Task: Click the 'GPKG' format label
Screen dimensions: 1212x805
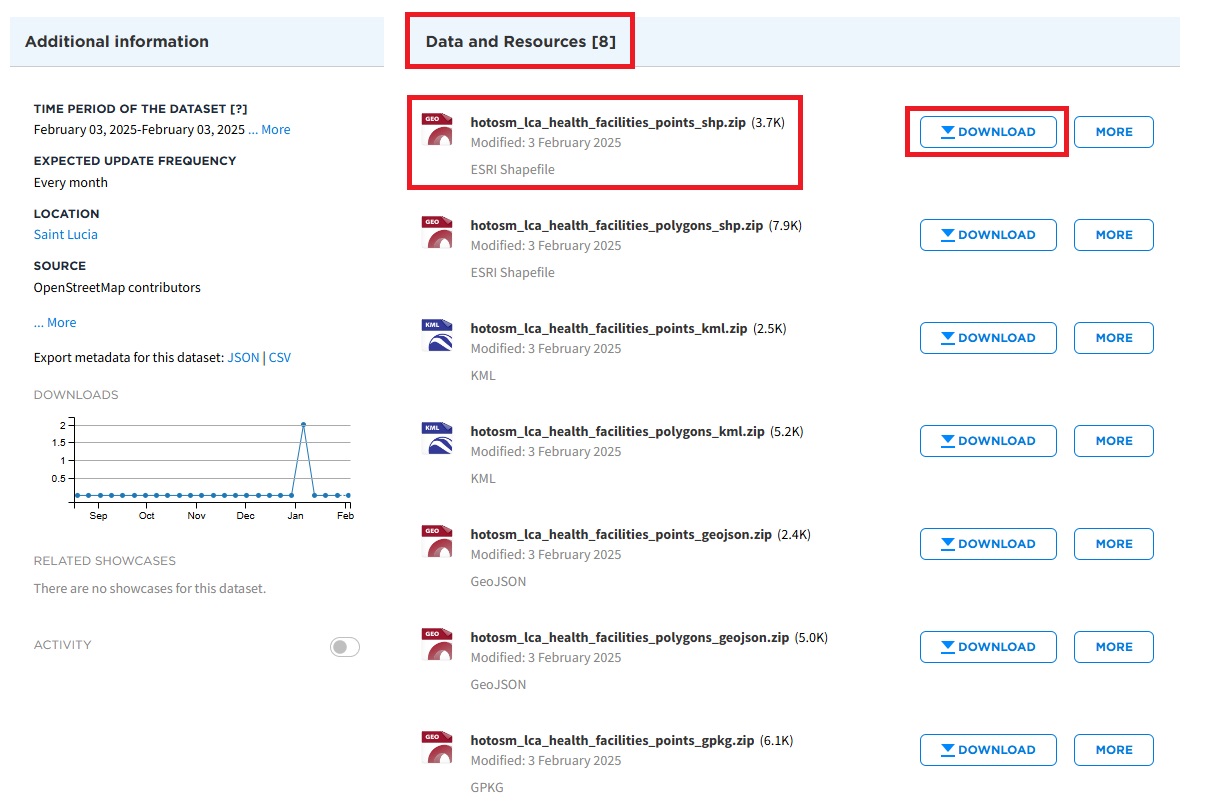Action: pos(487,788)
